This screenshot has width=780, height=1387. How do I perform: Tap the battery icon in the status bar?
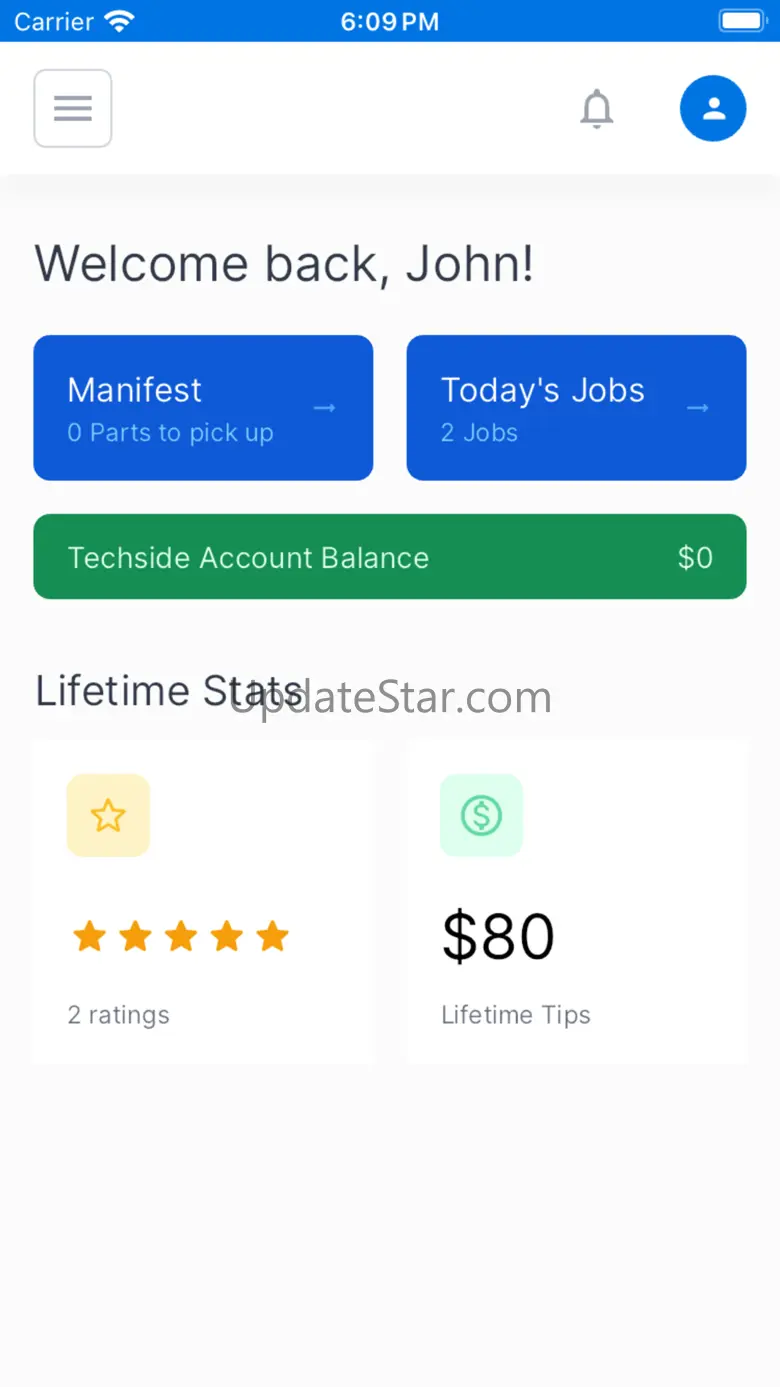coord(741,21)
